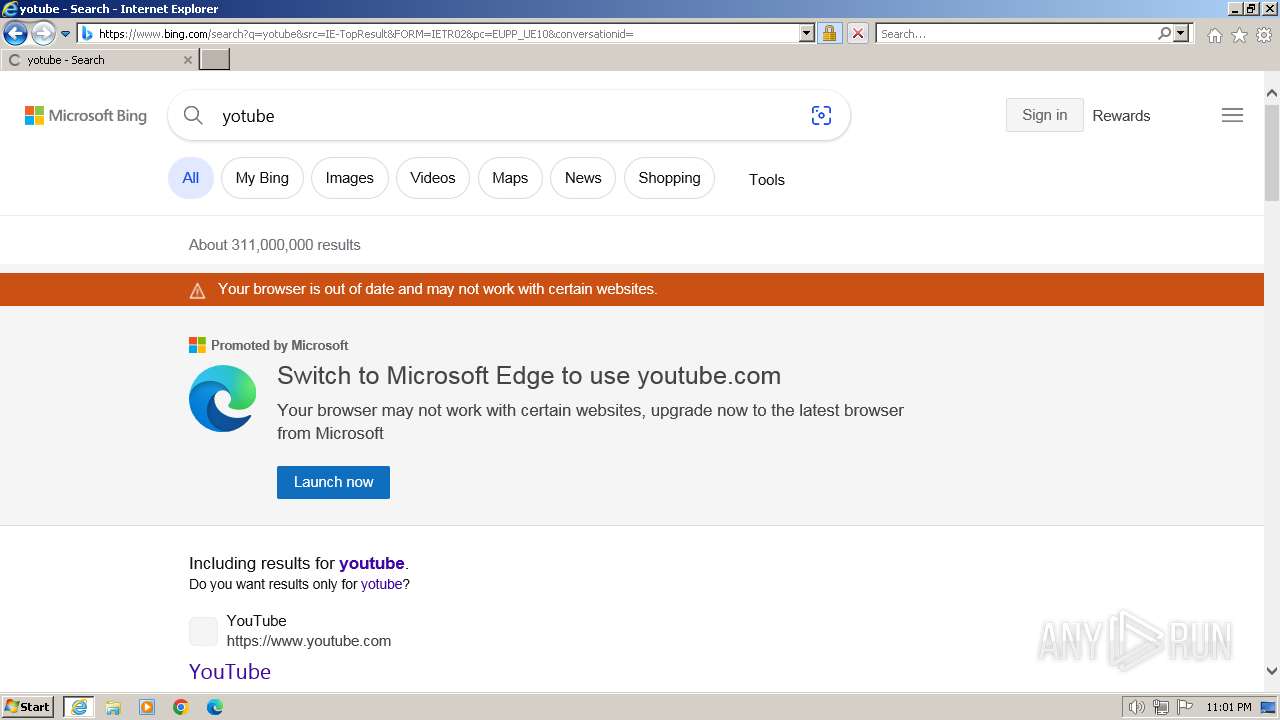Viewport: 1280px width, 720px height.
Task: Switch to Maps results
Action: [510, 178]
